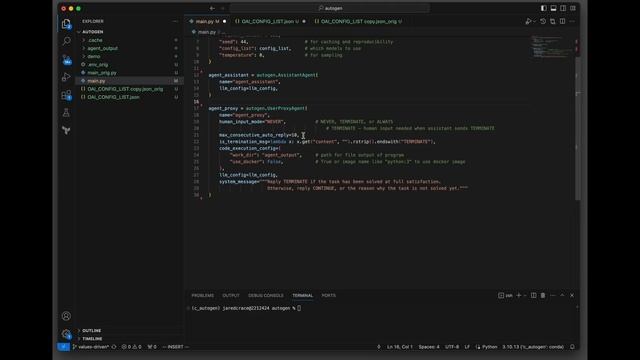Open the Explorer view in the activity bar
The width and height of the screenshot is (640, 360).
(x=66, y=24)
